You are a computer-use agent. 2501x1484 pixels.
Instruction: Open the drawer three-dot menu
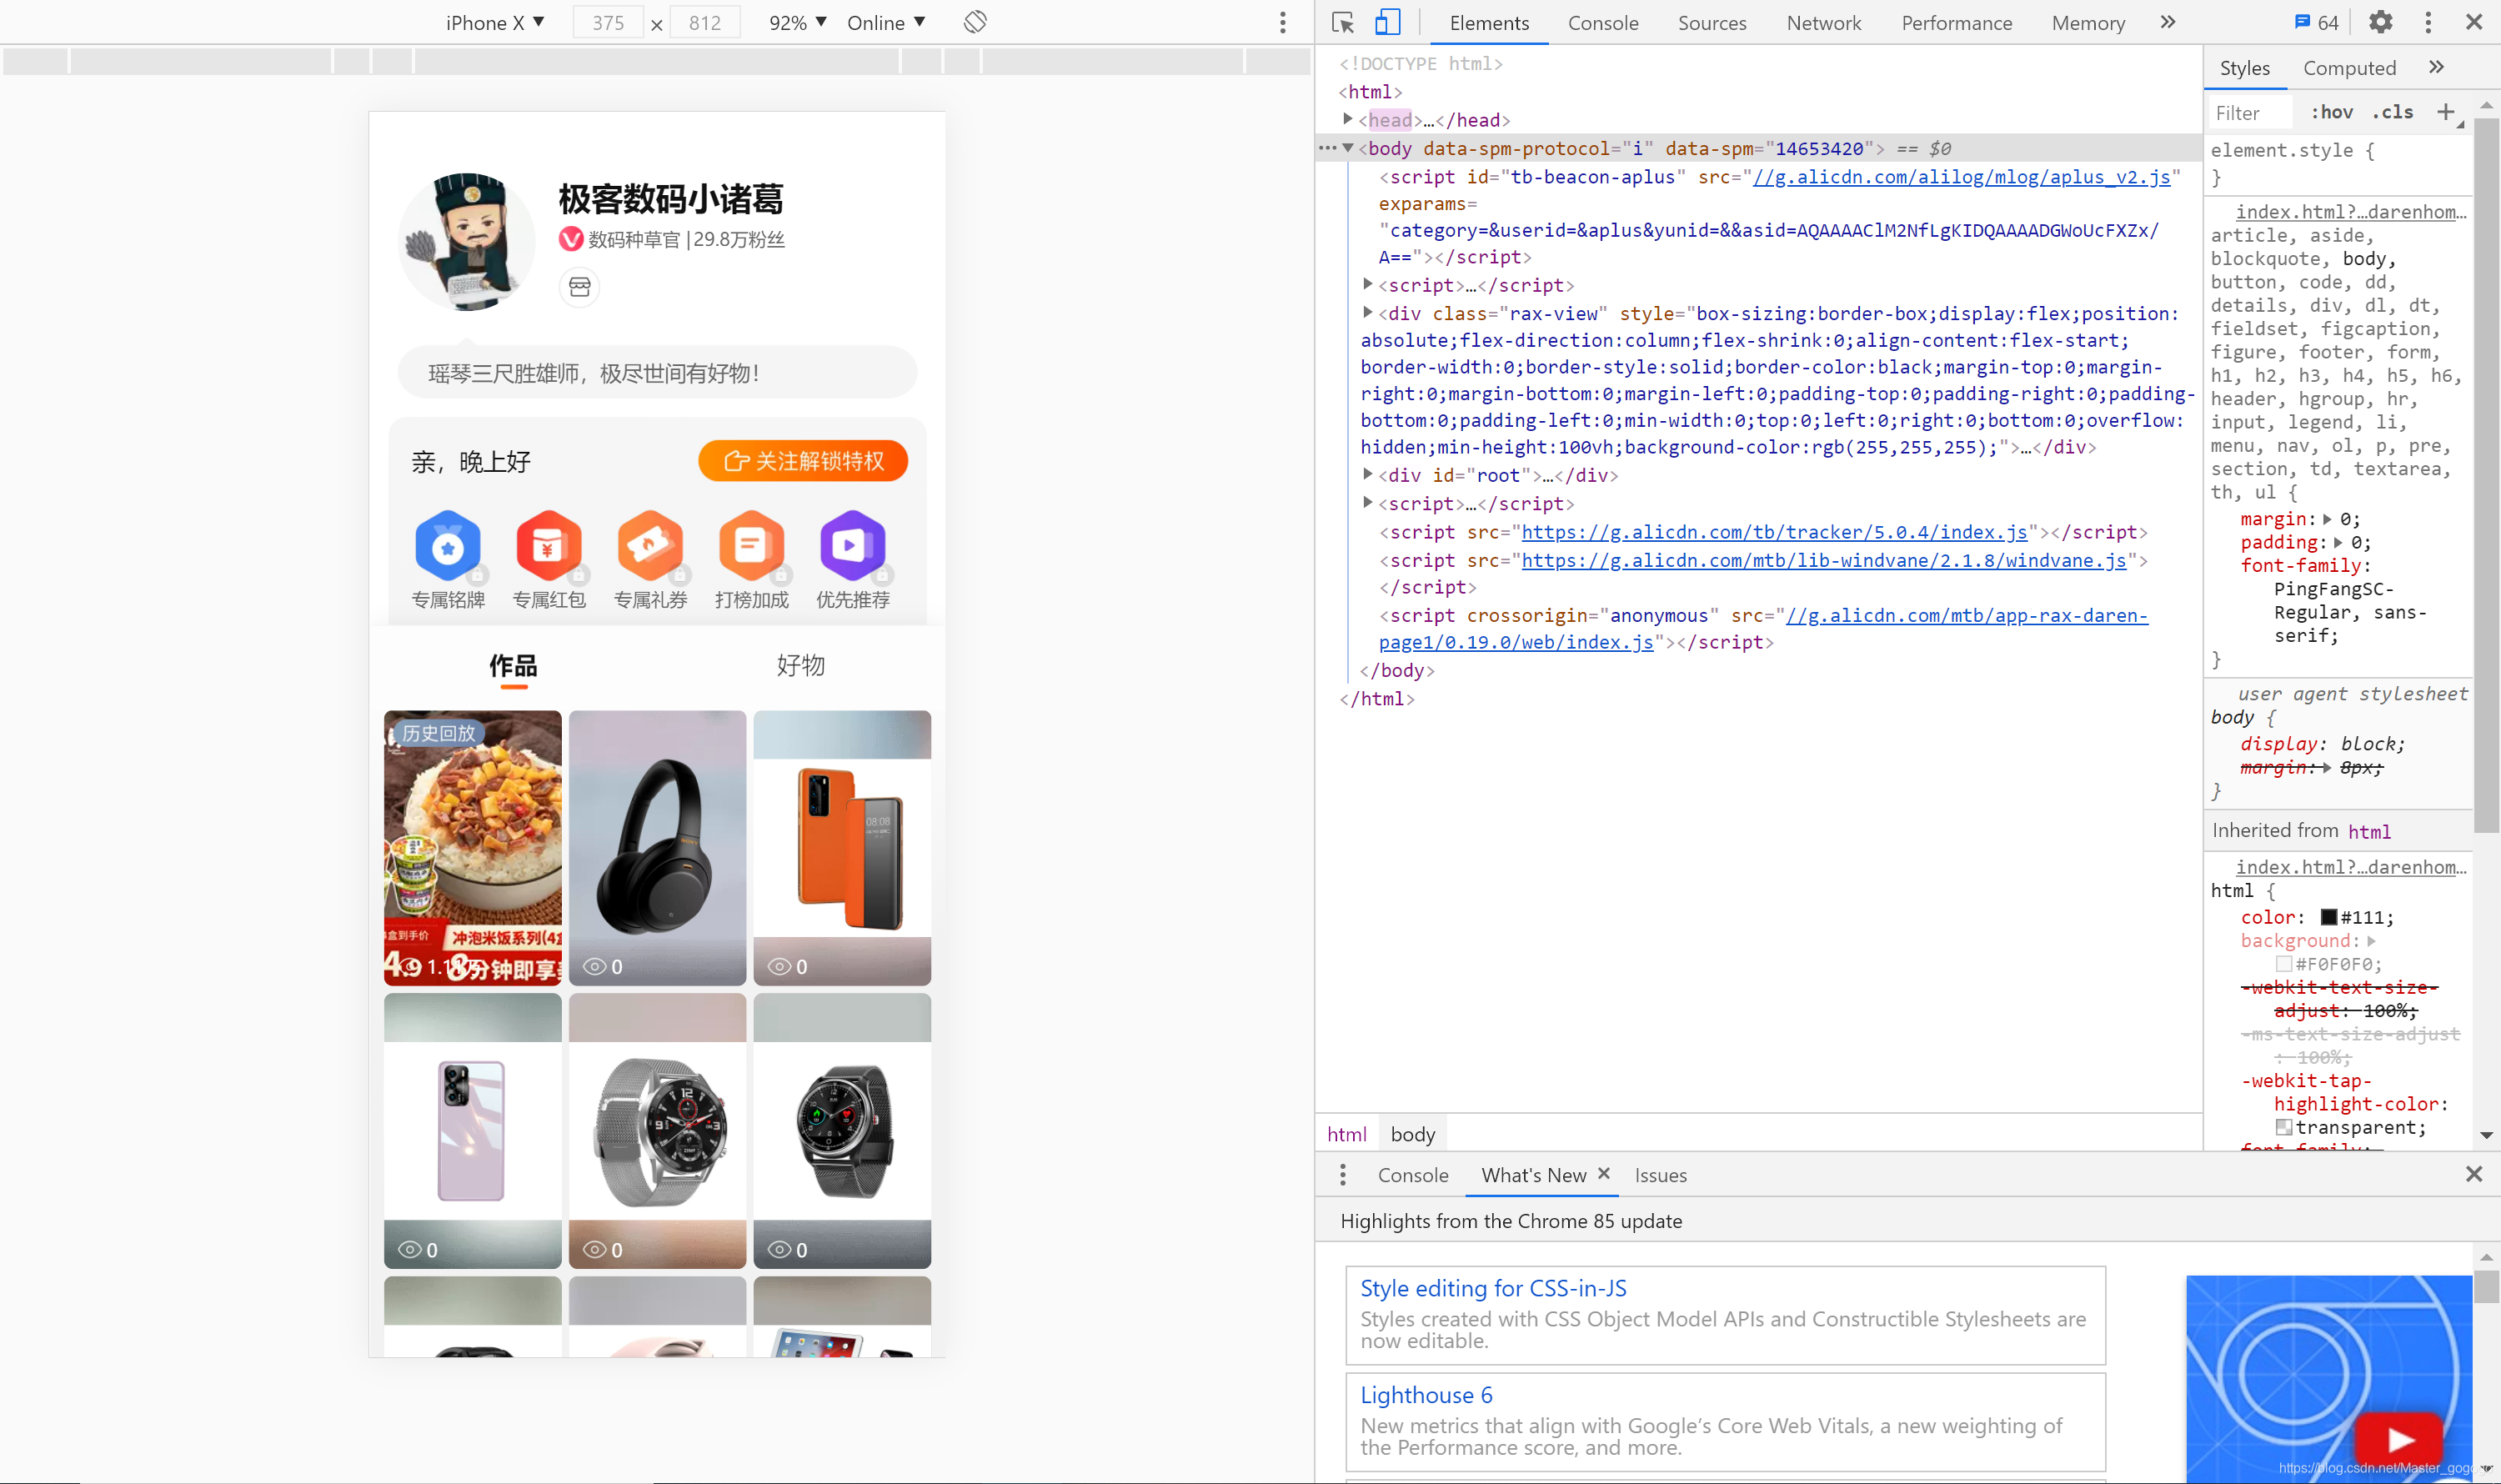pos(1343,1175)
